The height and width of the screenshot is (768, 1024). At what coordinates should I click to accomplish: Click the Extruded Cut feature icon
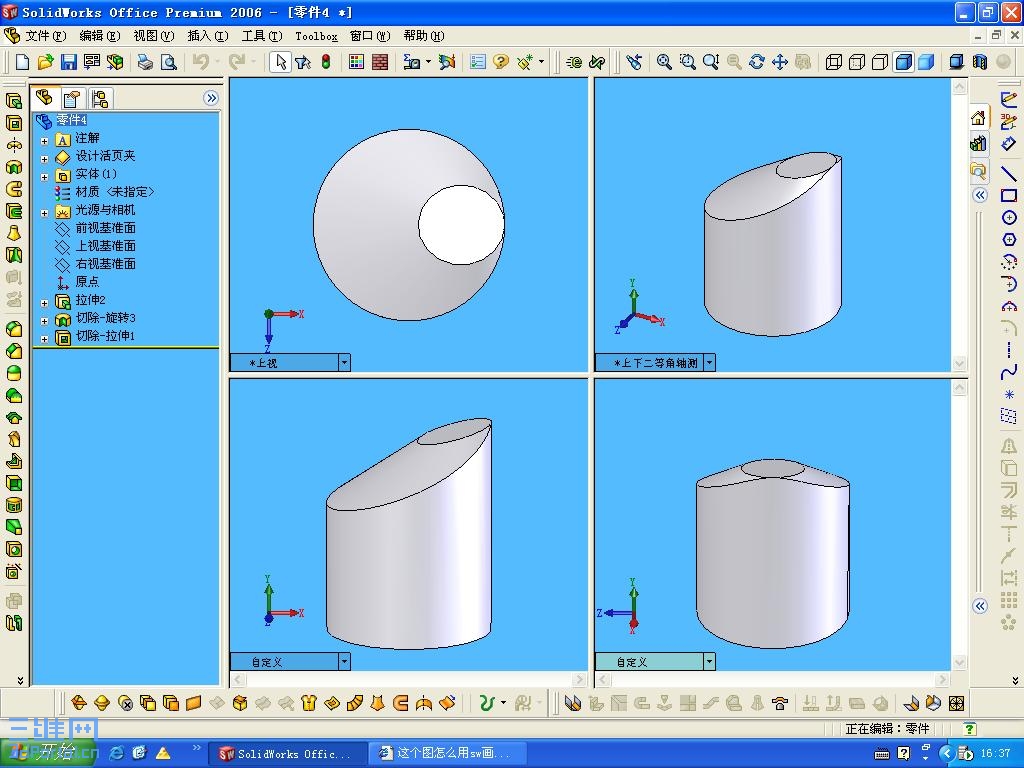point(14,123)
